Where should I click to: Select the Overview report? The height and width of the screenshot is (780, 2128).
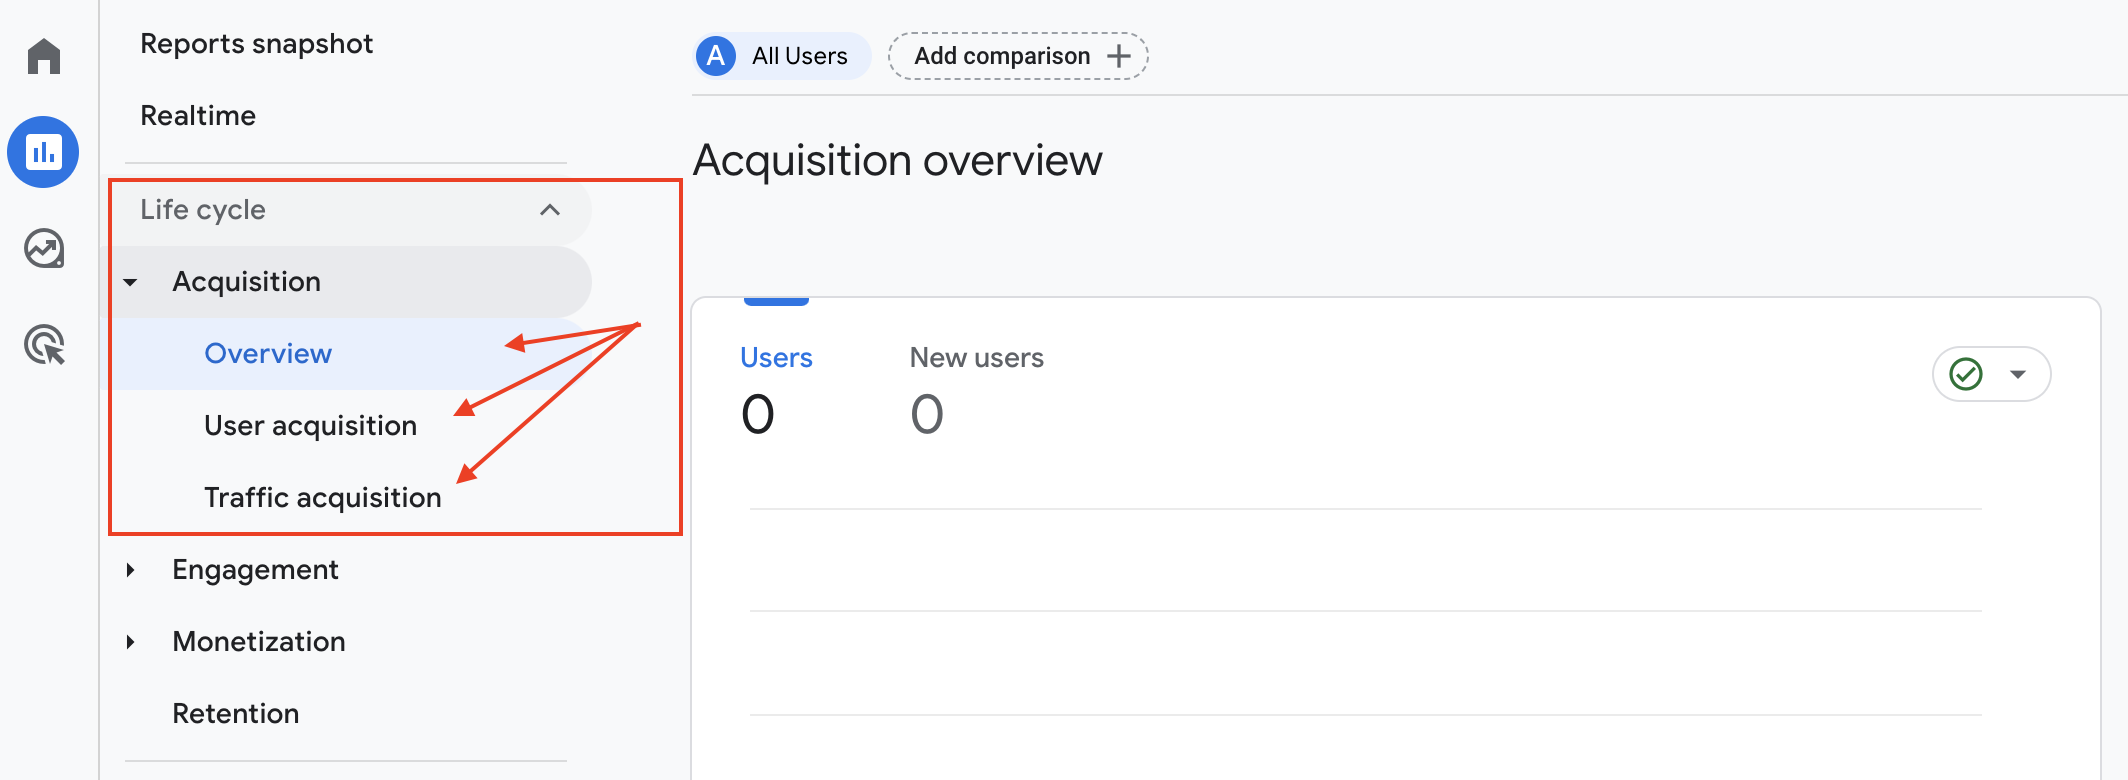tap(268, 354)
